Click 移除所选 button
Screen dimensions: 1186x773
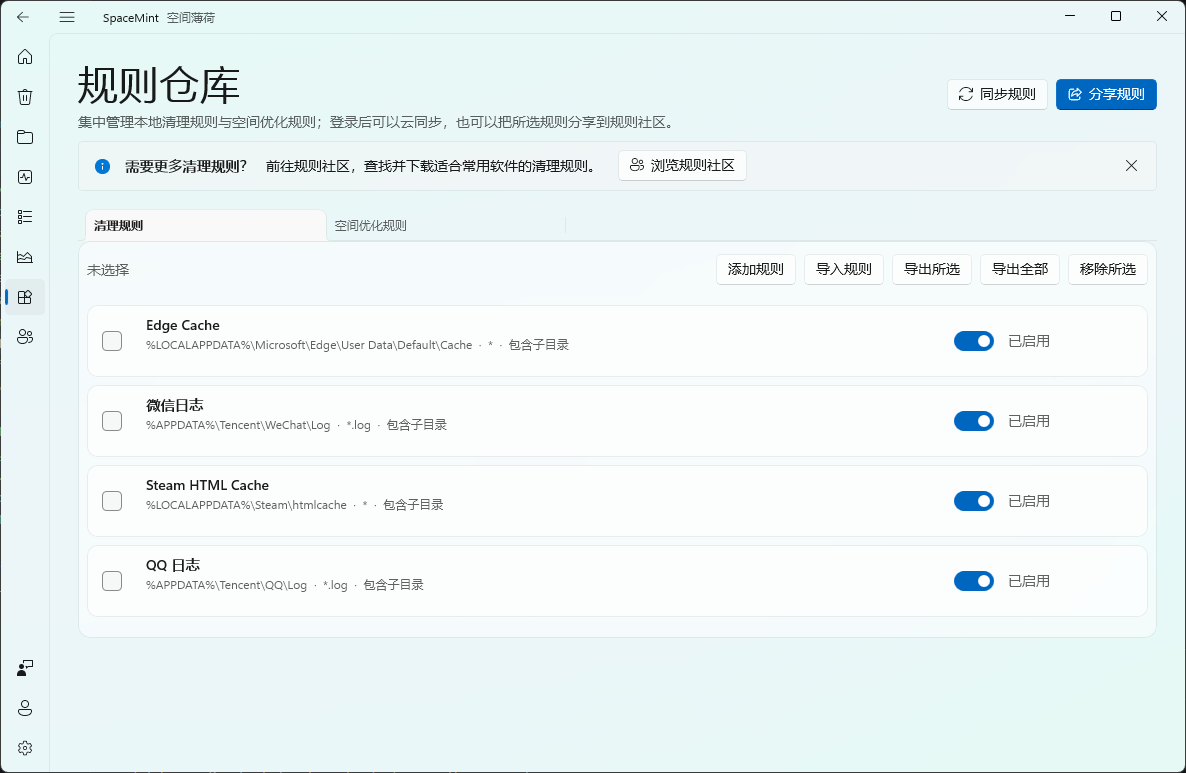[x=1107, y=269]
